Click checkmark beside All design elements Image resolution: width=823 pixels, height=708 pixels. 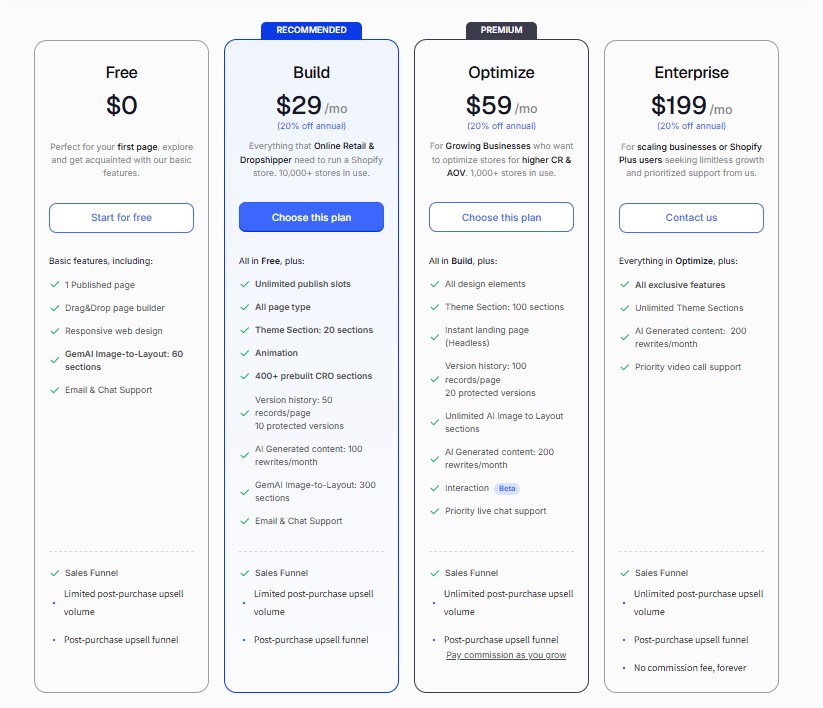pos(435,284)
